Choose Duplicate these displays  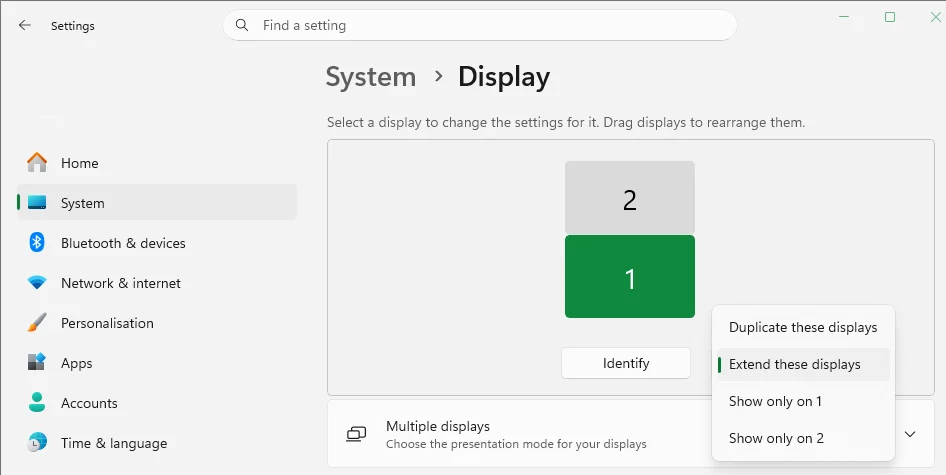(803, 328)
